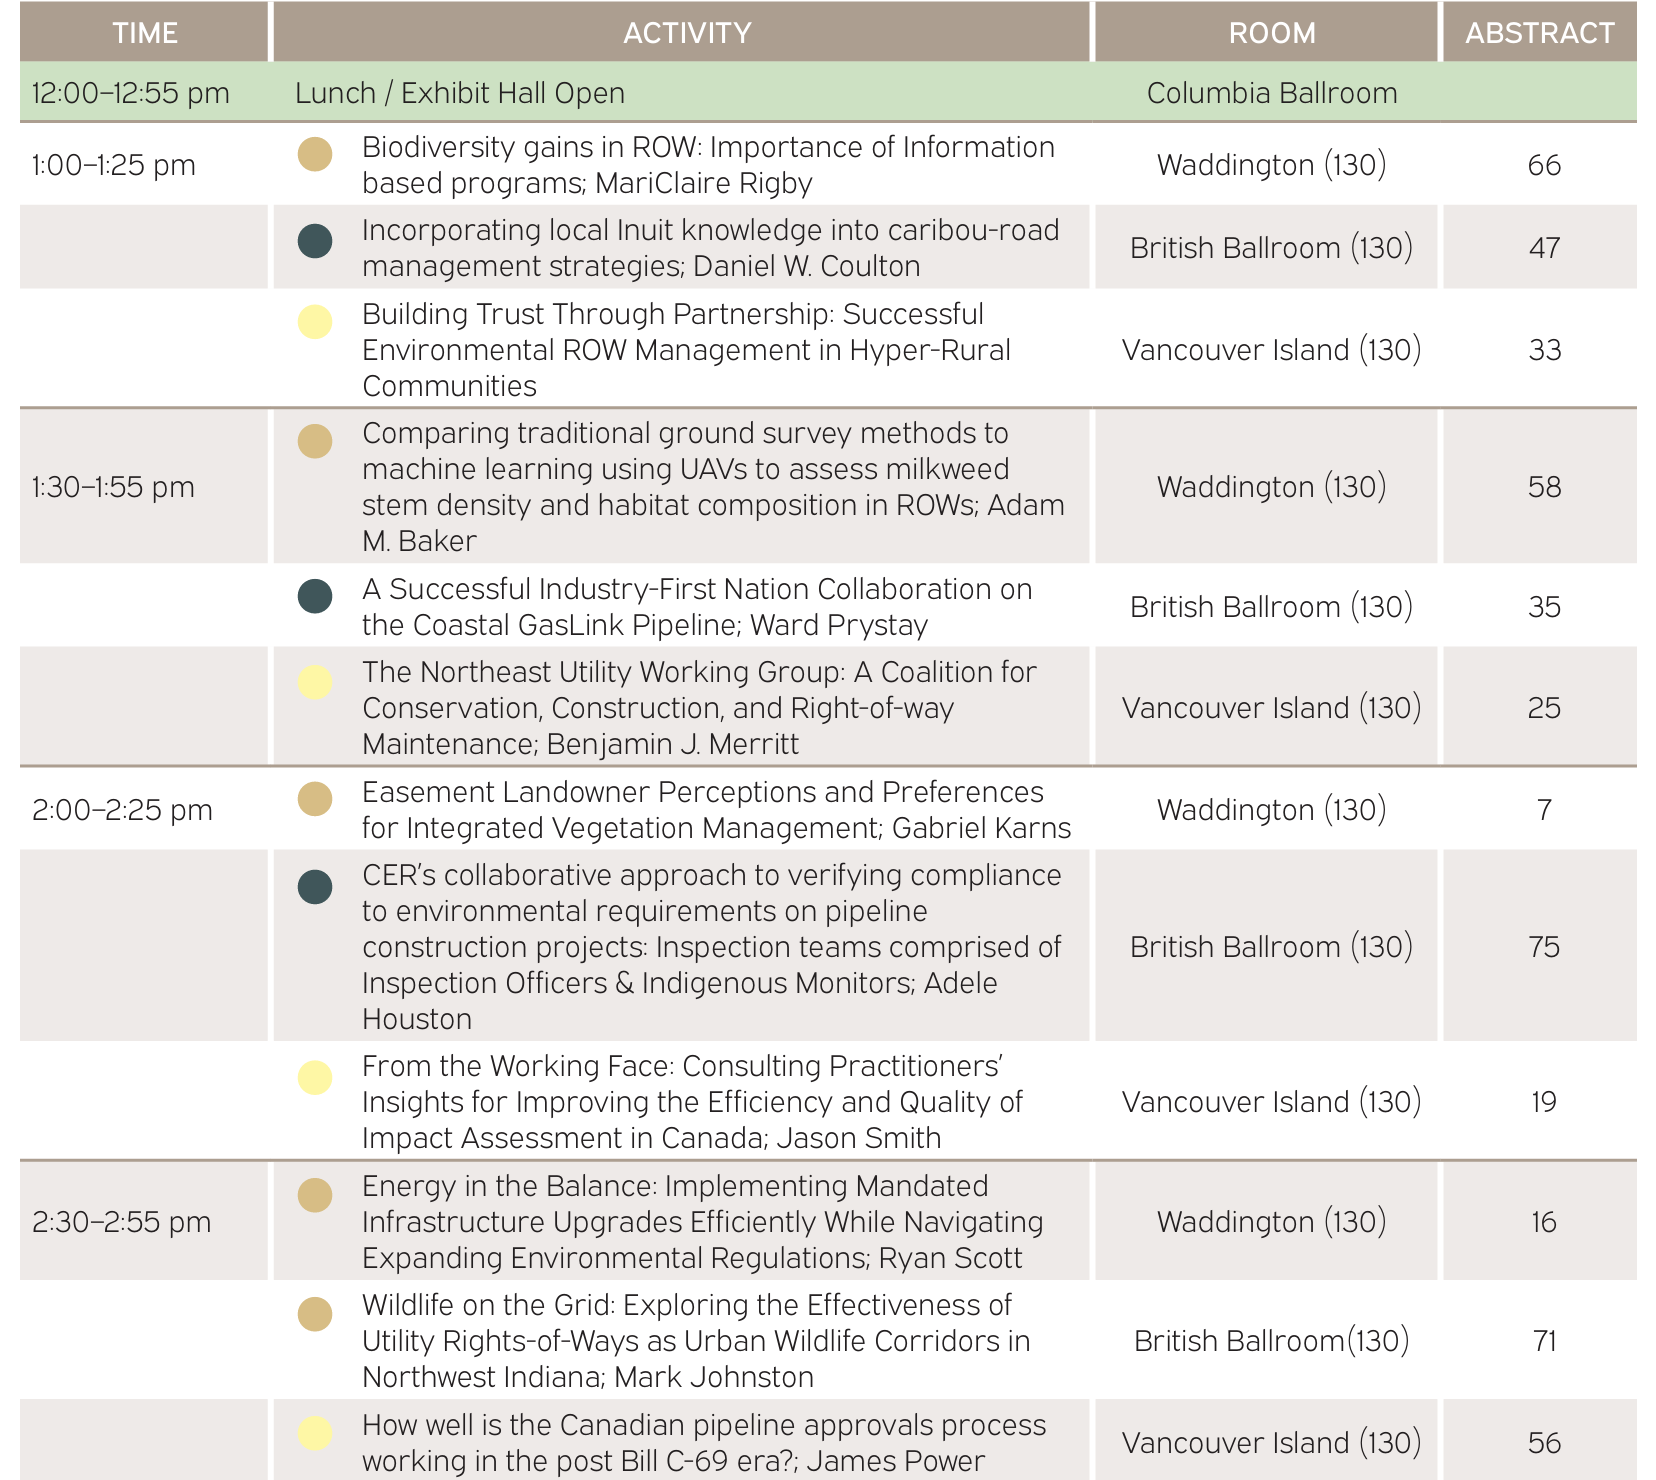Click dark dot beside Coastal GasLink Pipeline talk
The height and width of the screenshot is (1480, 1656).
pyautogui.click(x=315, y=596)
